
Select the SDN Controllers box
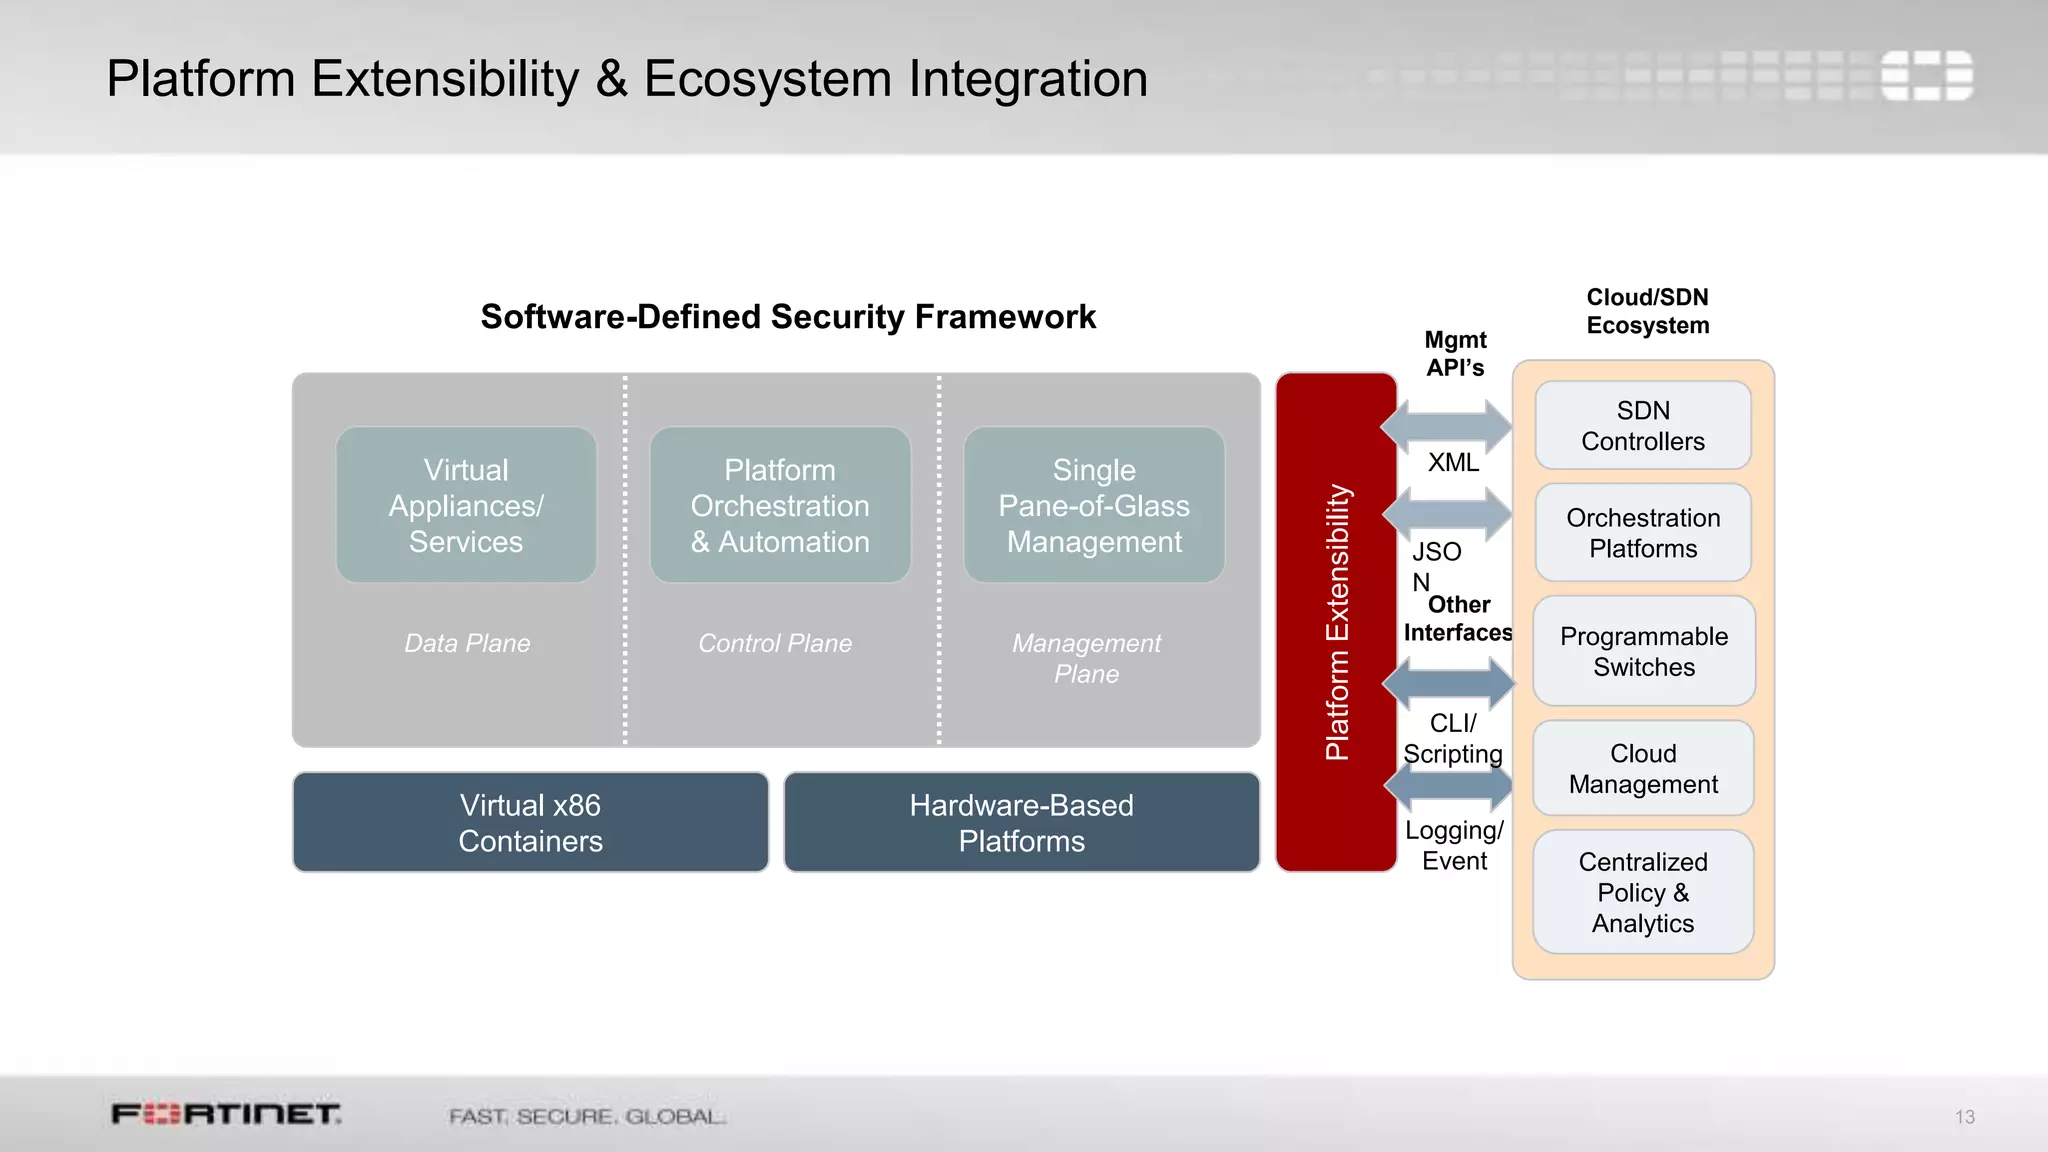click(x=1642, y=426)
